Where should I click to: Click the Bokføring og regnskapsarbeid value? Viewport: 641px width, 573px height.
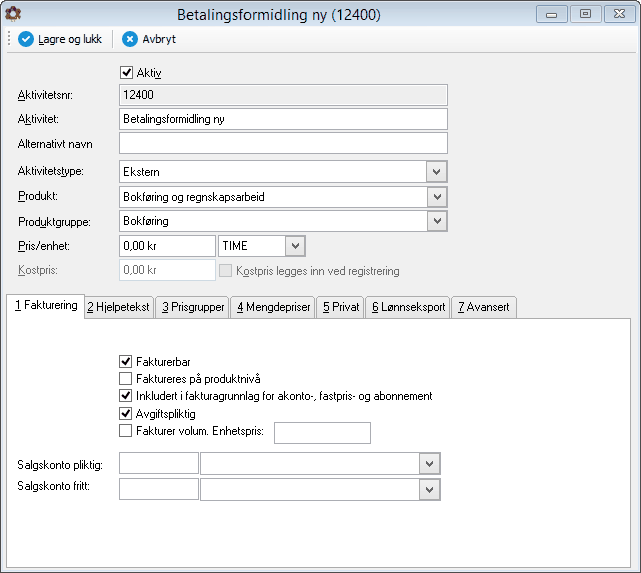click(x=194, y=197)
